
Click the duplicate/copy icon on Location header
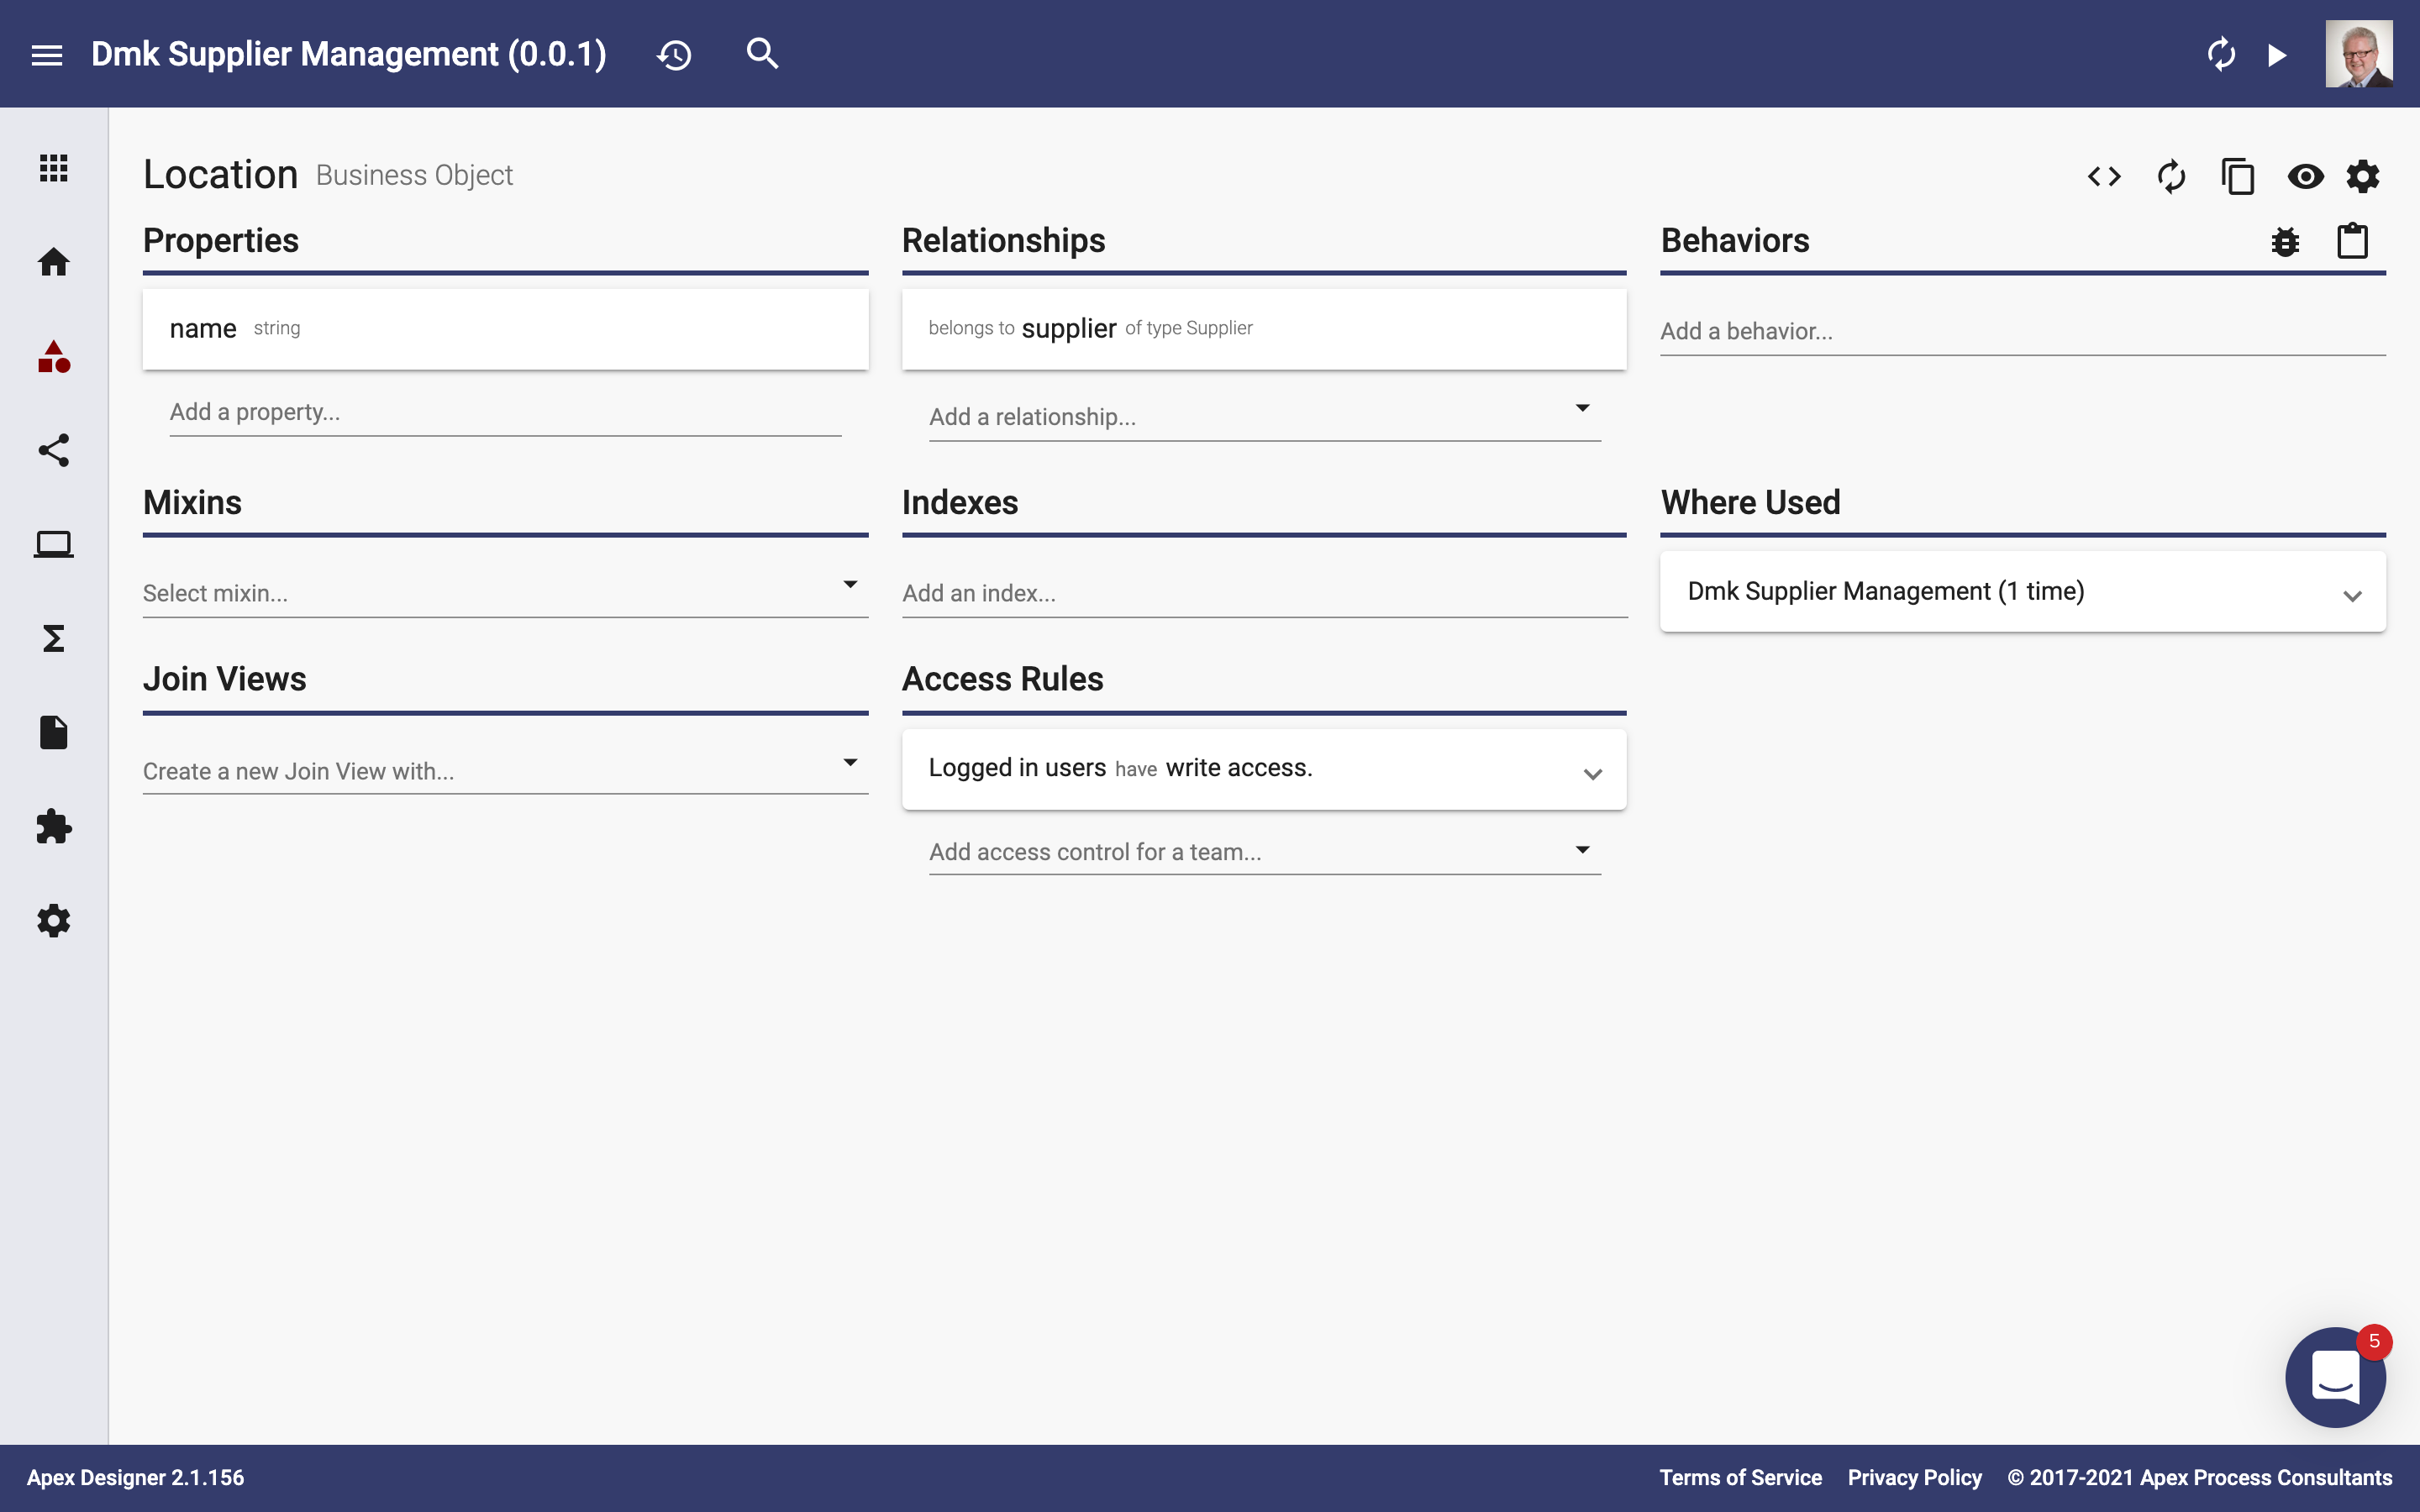2238,172
